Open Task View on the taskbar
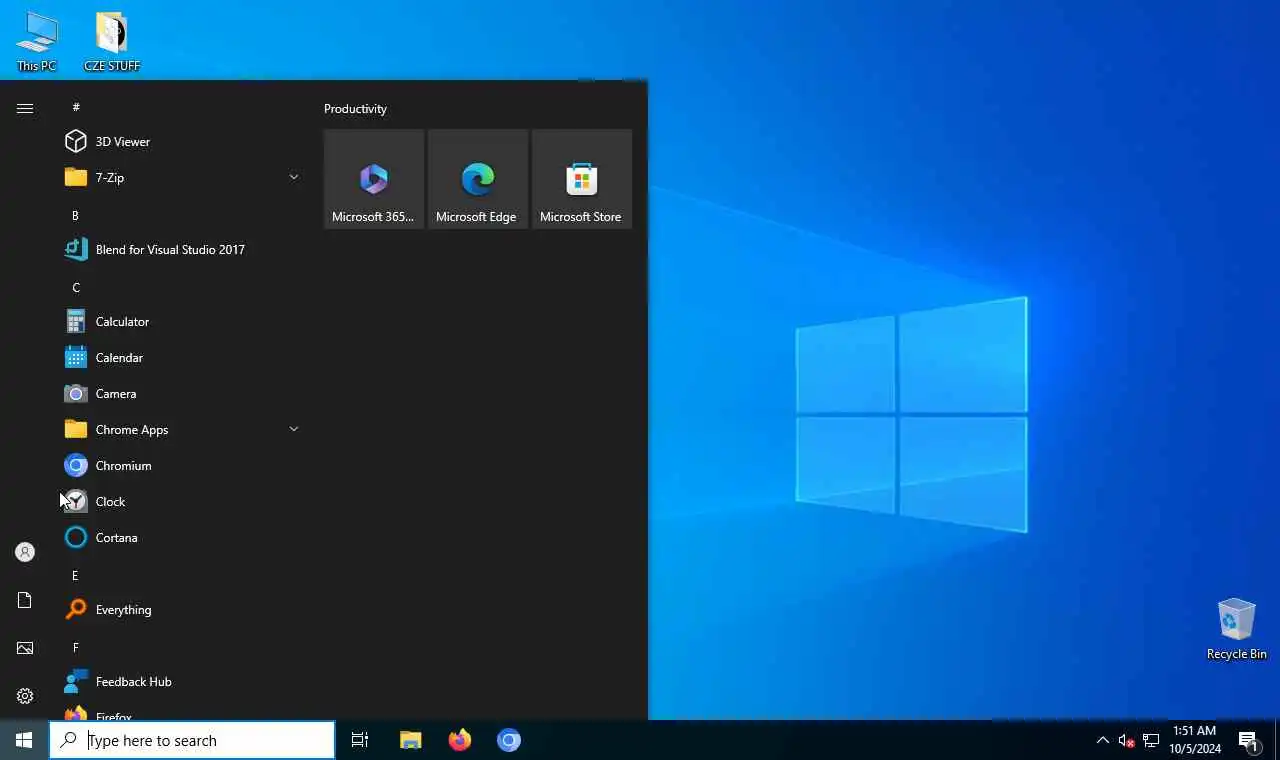1280x760 pixels. click(x=360, y=740)
